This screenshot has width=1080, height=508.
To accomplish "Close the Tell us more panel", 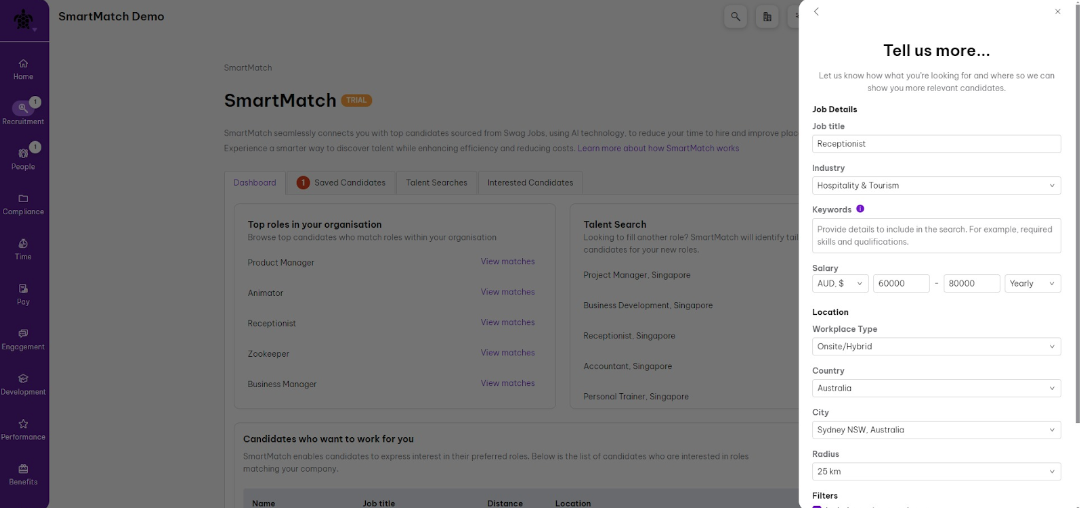I will point(1058,12).
